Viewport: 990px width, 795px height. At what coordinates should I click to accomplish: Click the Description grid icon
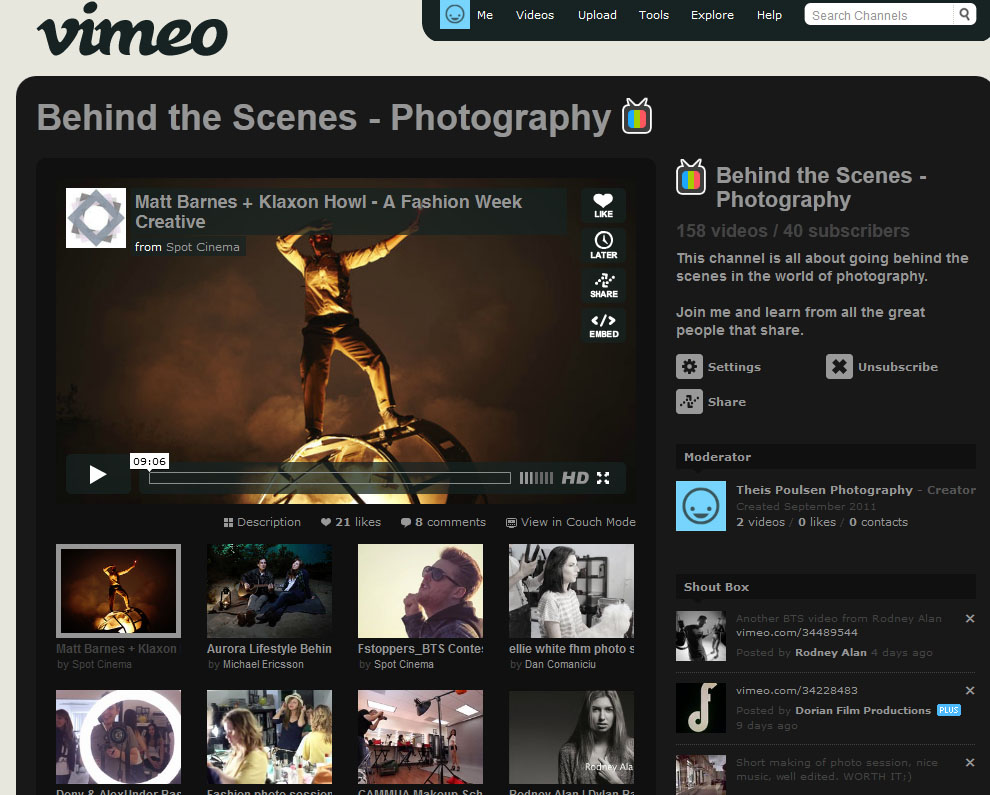pos(229,522)
